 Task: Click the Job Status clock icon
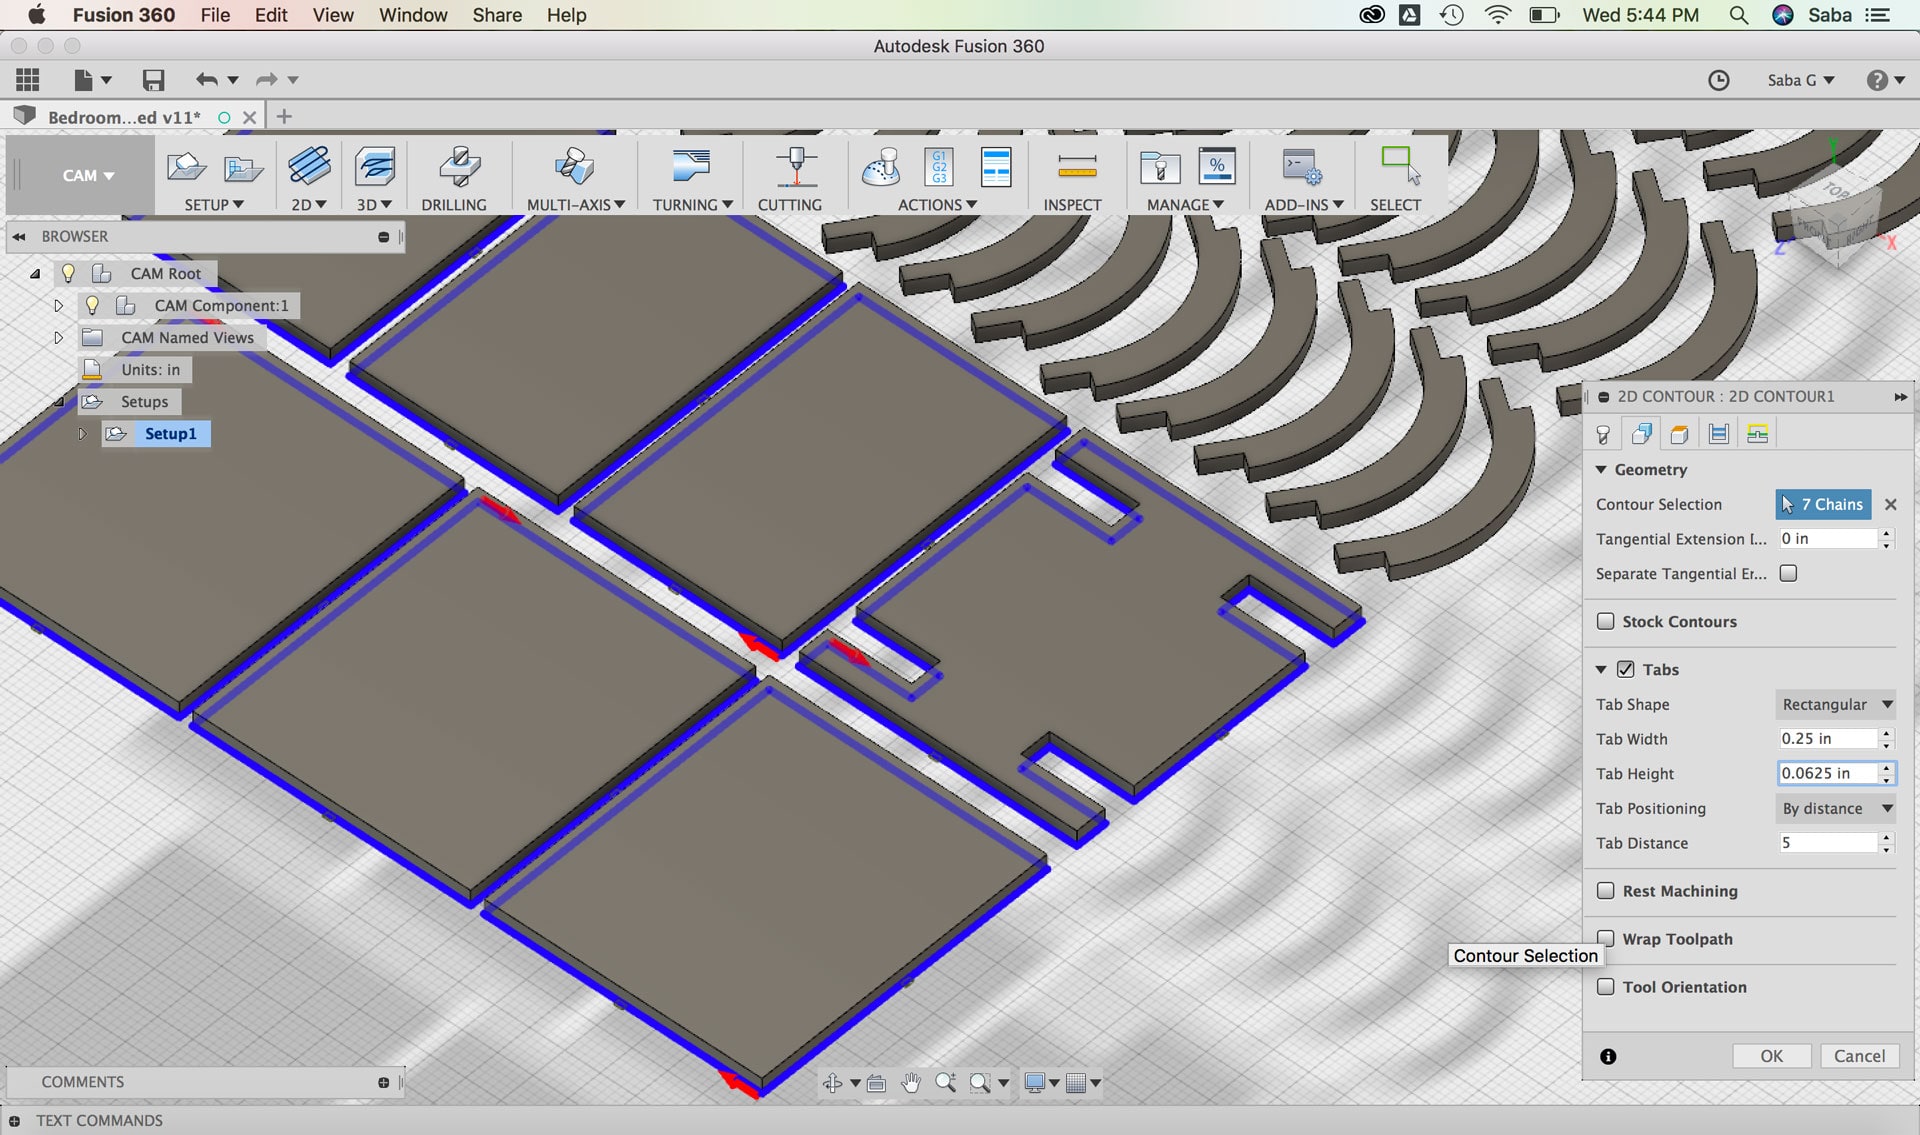(x=1718, y=80)
